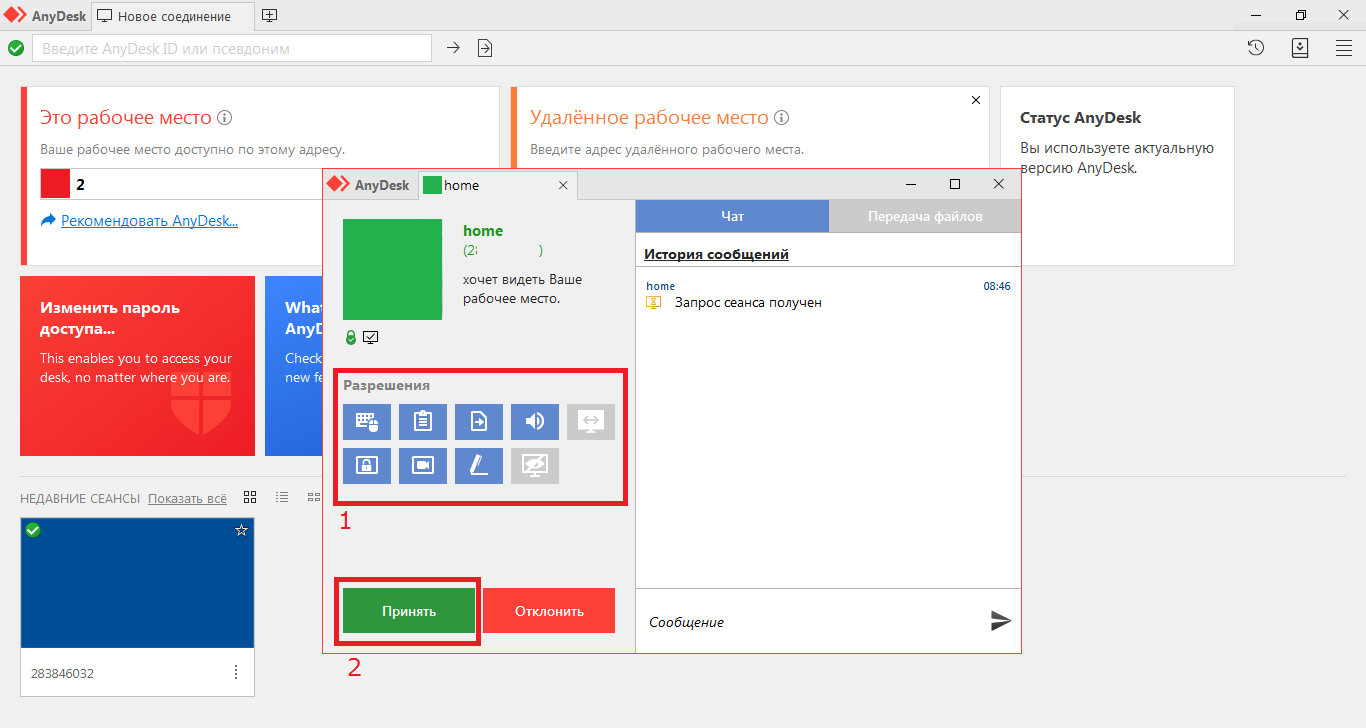The image size is (1366, 728).
Task: Click the green home user avatar
Action: pyautogui.click(x=393, y=269)
